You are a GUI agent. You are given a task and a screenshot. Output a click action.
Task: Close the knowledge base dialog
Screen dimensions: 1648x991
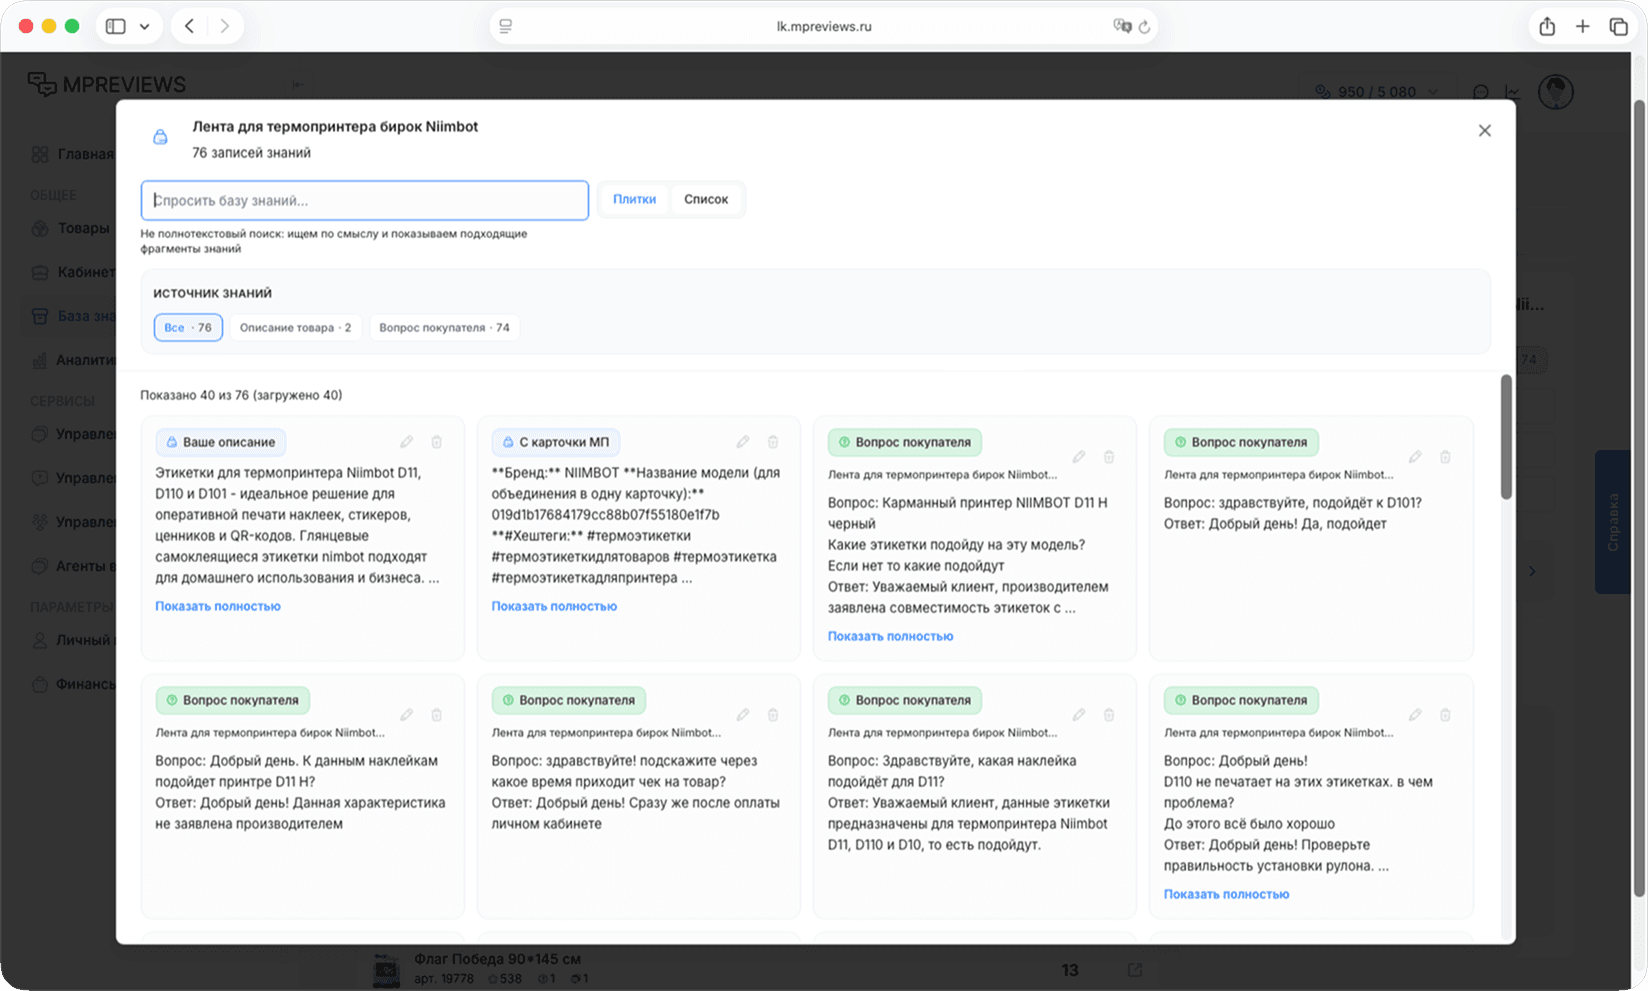tap(1485, 131)
